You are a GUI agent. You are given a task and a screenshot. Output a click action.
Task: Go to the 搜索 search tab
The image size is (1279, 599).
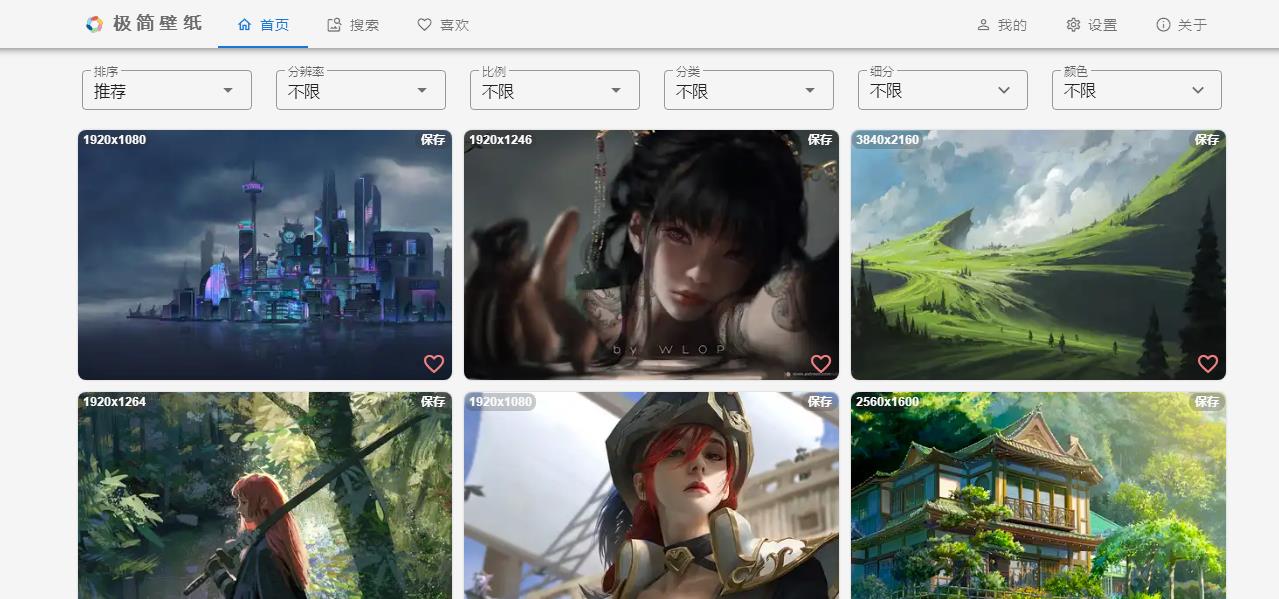point(353,25)
